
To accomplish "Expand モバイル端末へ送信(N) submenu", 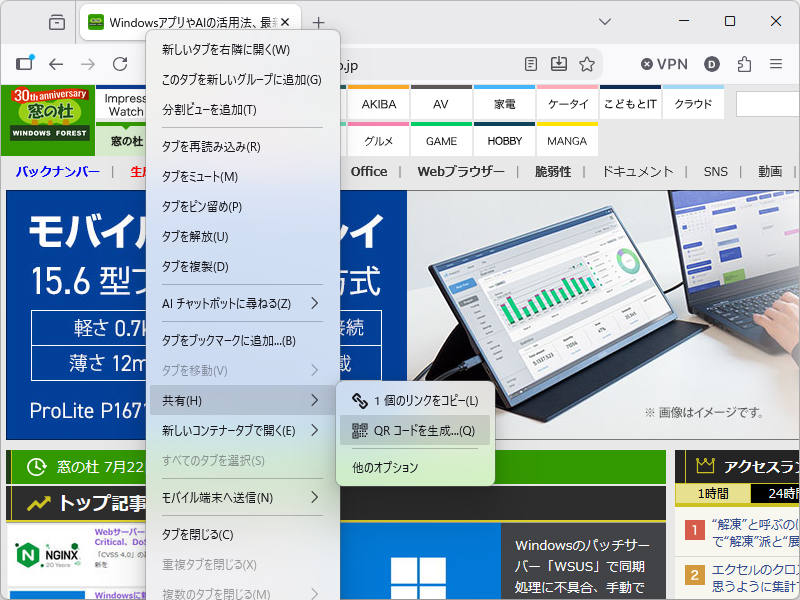I will pos(243,497).
